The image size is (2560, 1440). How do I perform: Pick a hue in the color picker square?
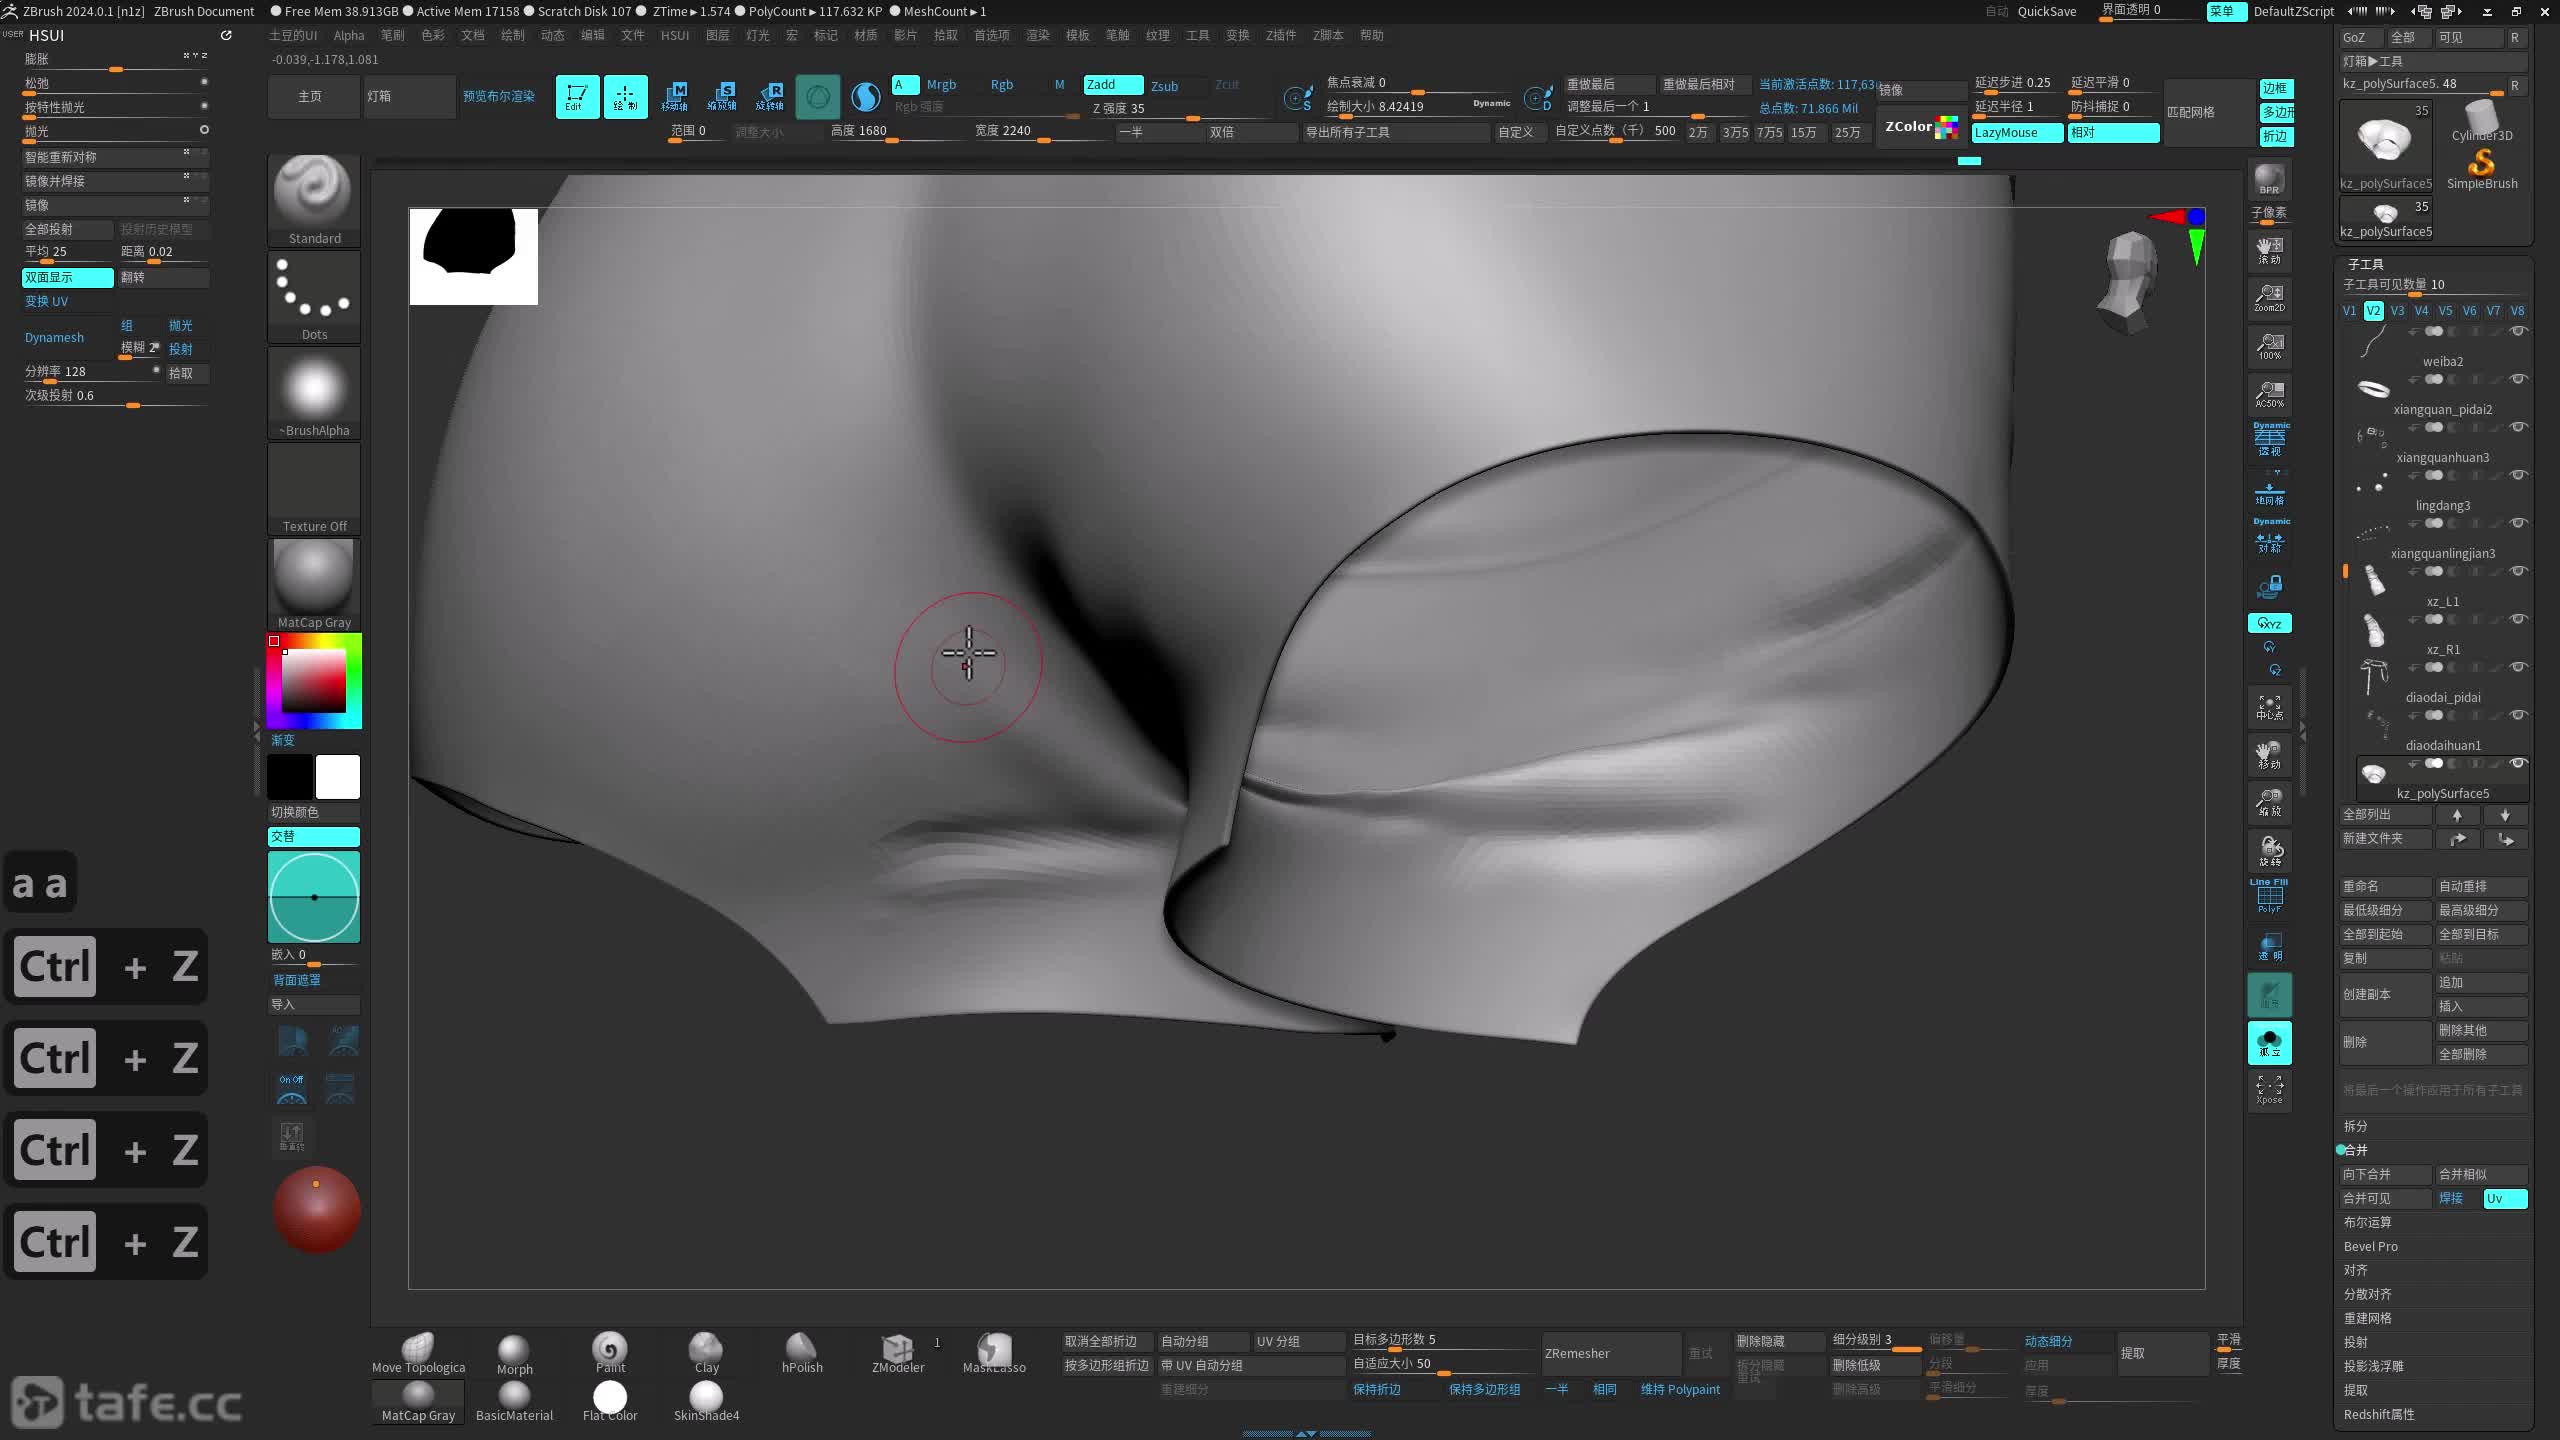click(314, 681)
